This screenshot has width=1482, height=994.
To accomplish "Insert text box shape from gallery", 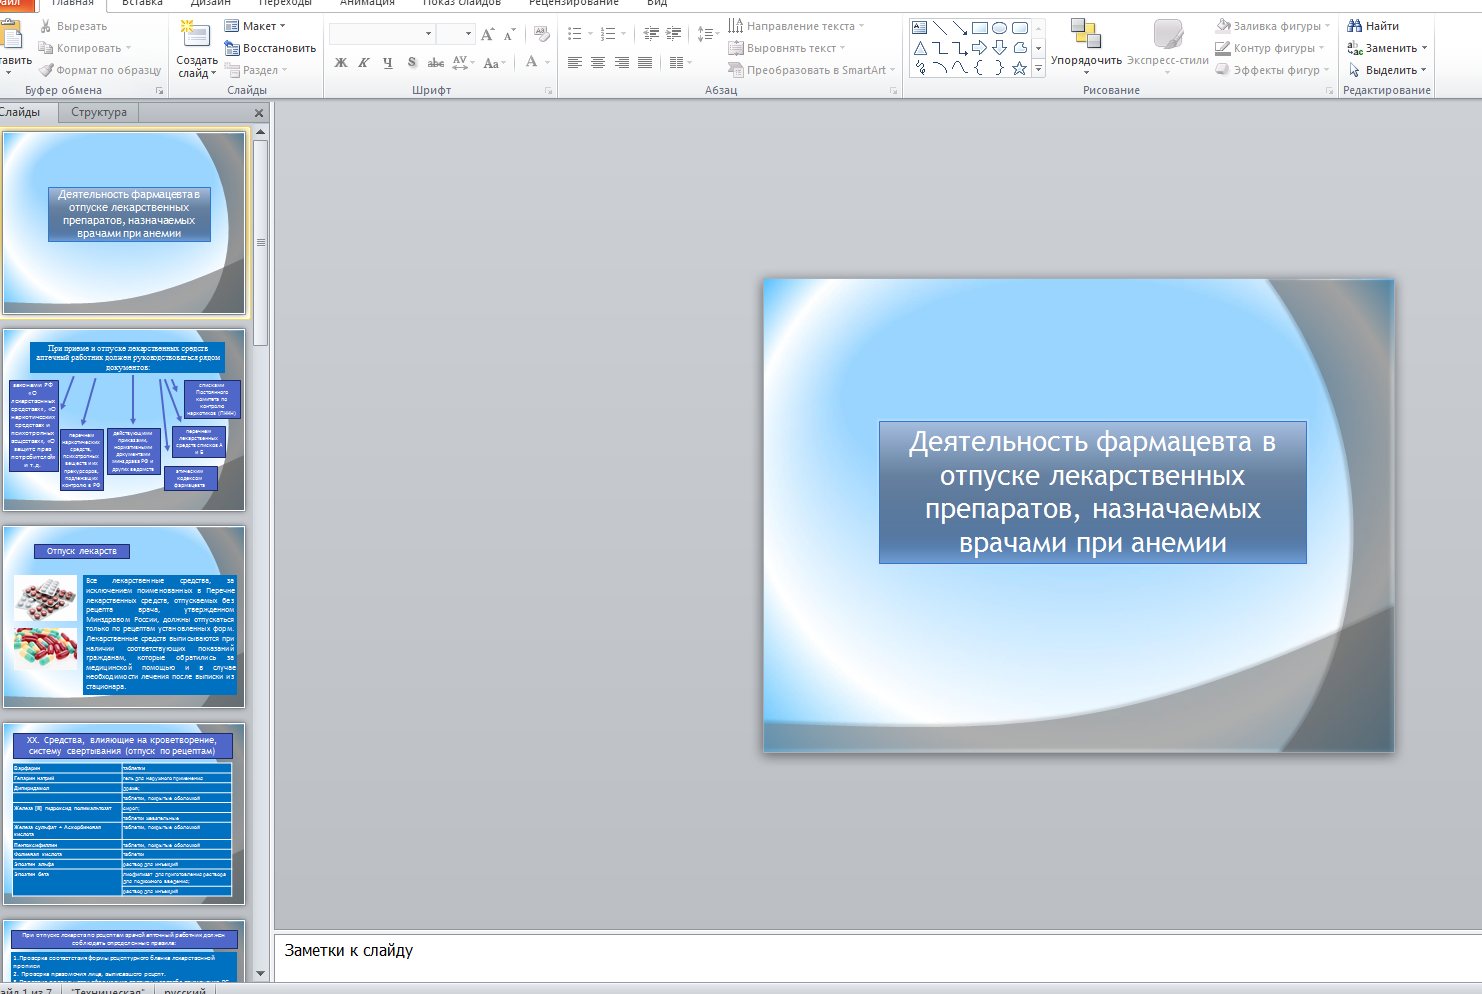I will [x=920, y=28].
